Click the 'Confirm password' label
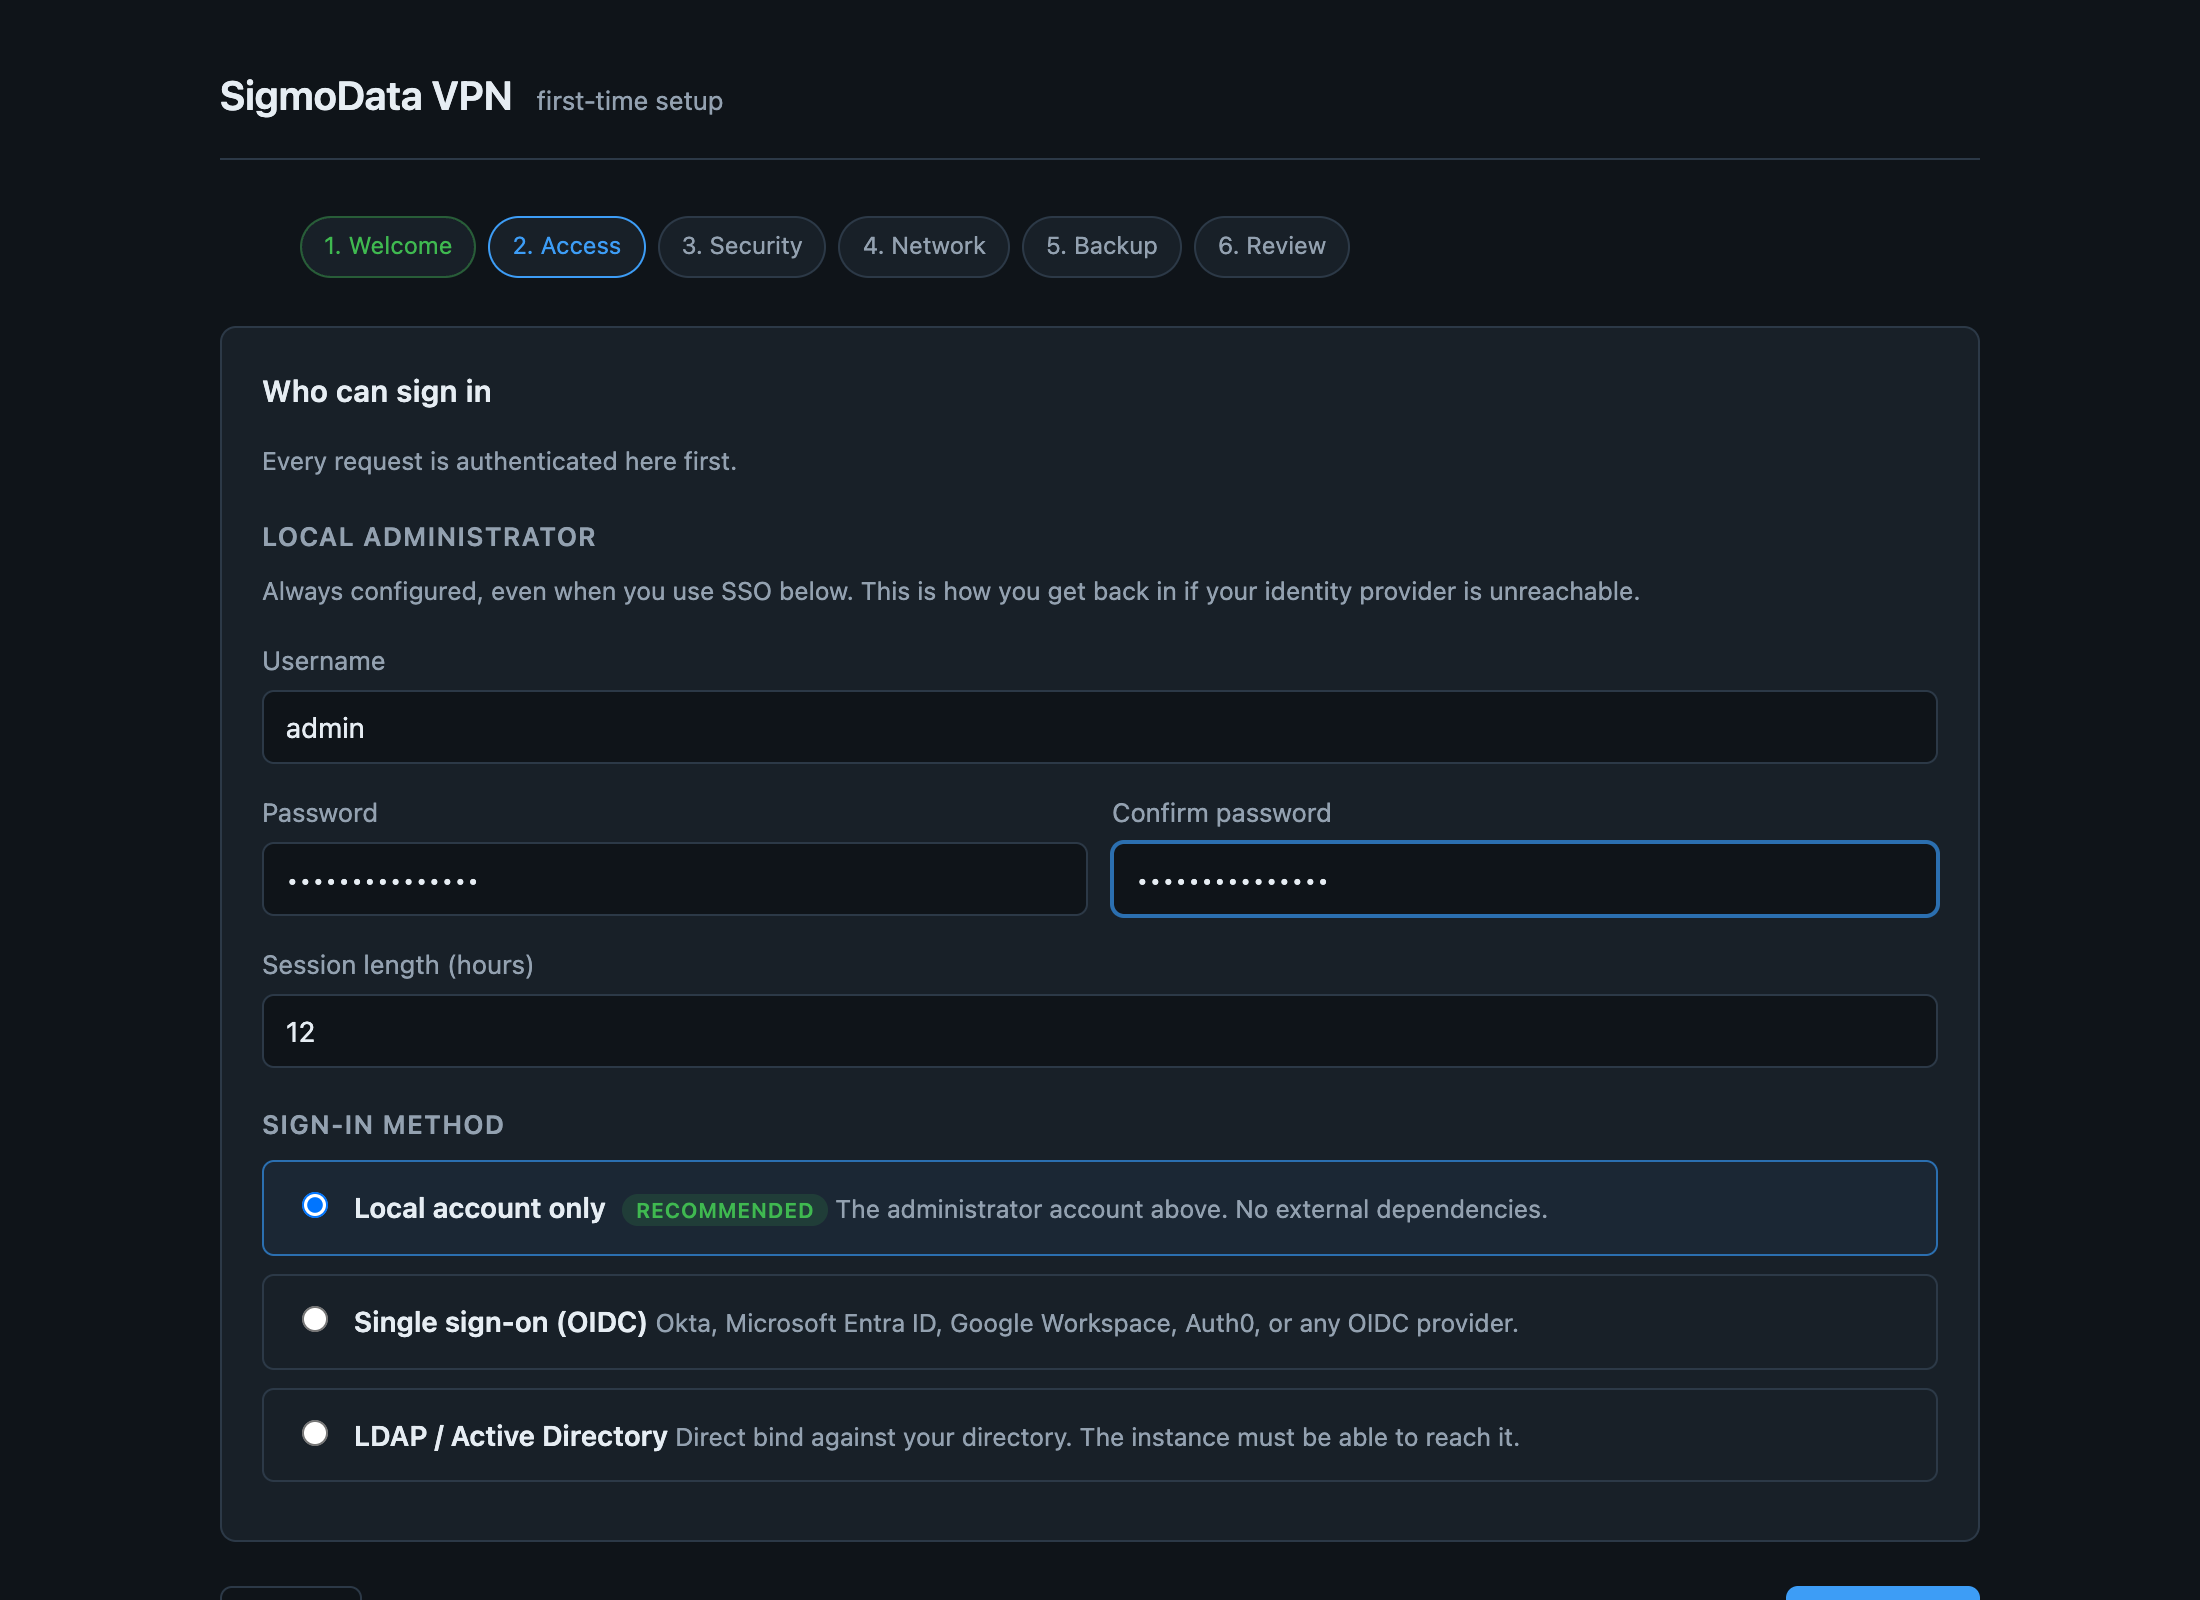Screen dimensions: 2200x1600 [x=1221, y=813]
